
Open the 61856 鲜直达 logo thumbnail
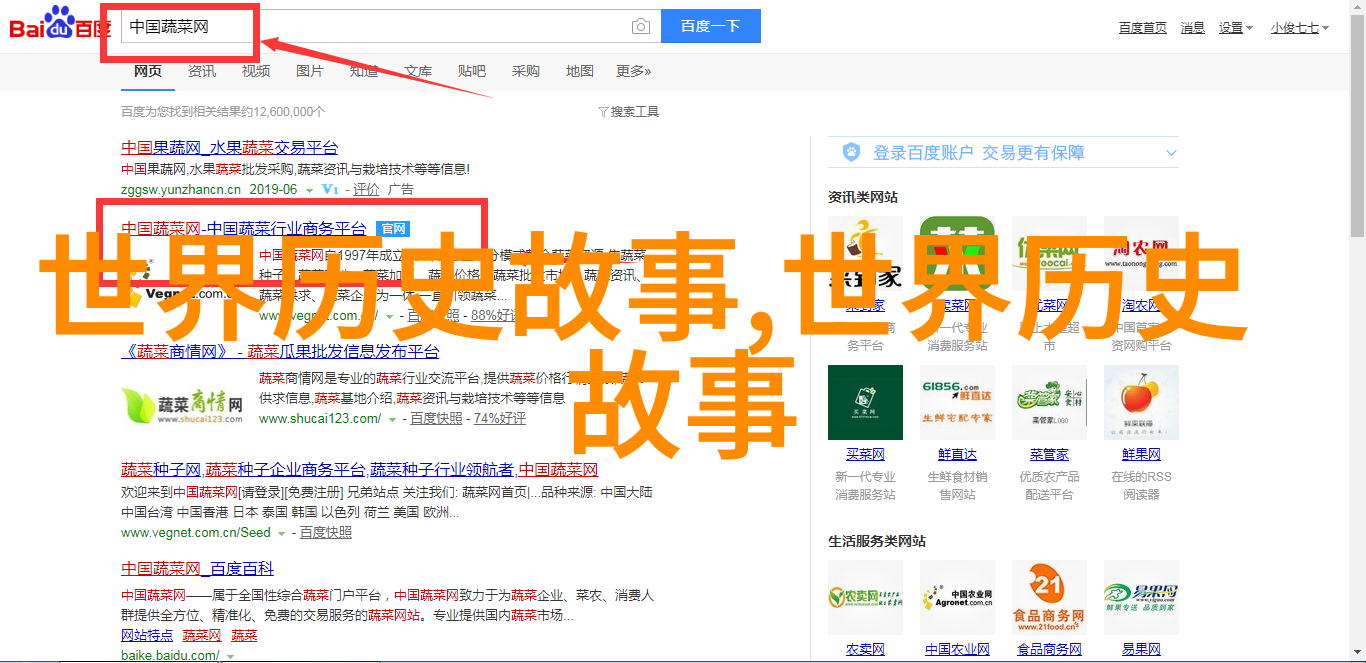957,402
